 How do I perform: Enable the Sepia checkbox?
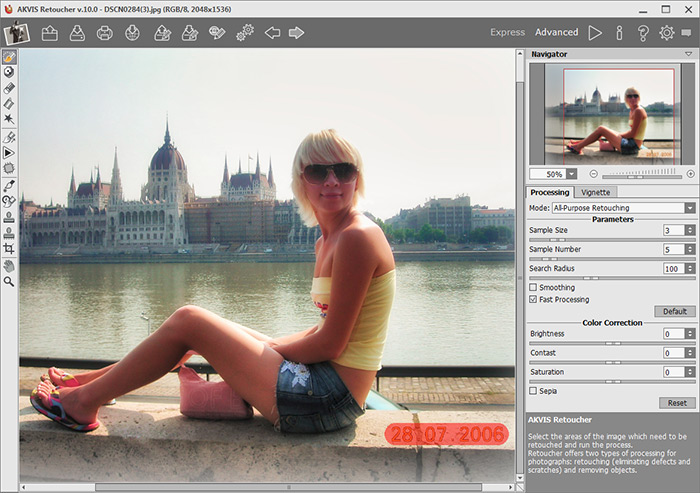point(533,391)
